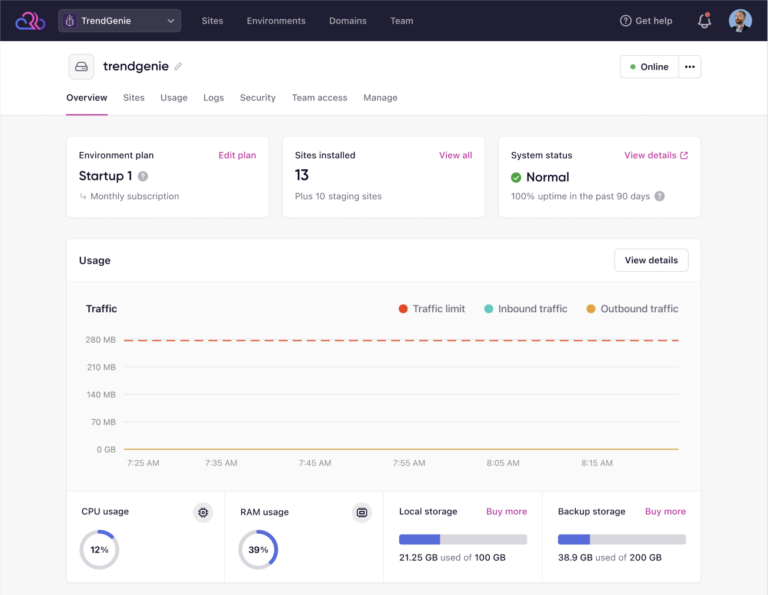Click the Edit plan link
This screenshot has width=768, height=595.
tap(237, 155)
